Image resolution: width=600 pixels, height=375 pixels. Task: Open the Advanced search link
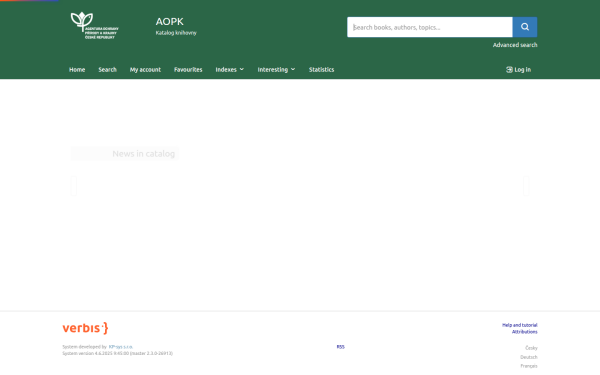(x=515, y=45)
